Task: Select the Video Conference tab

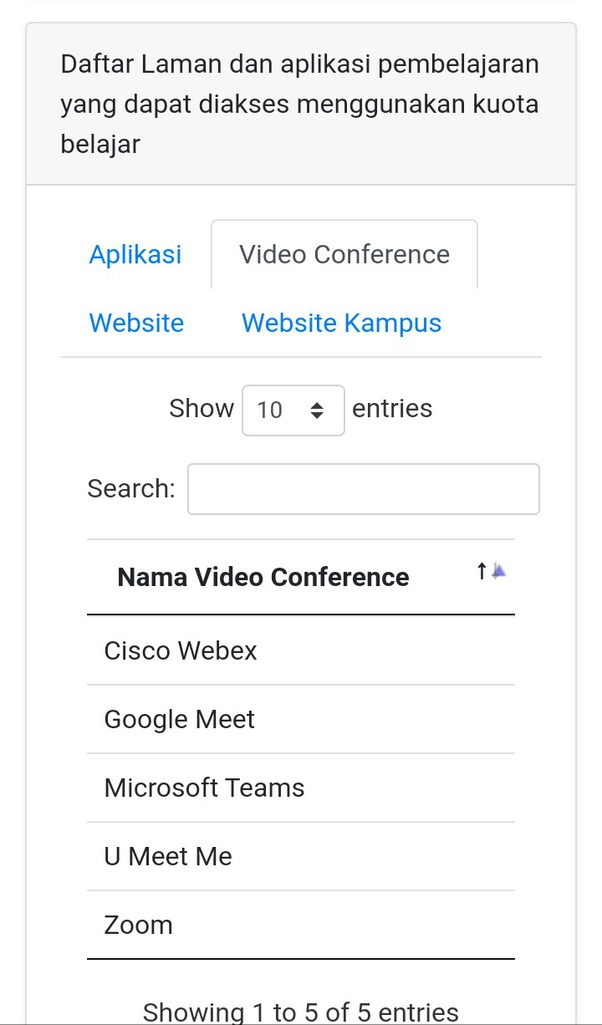Action: [344, 254]
